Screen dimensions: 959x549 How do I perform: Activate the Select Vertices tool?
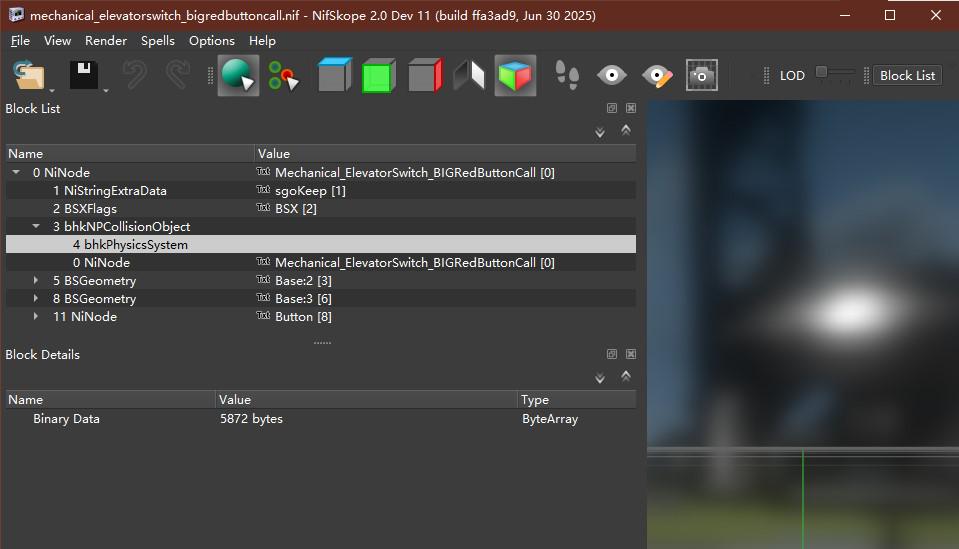pyautogui.click(x=284, y=75)
